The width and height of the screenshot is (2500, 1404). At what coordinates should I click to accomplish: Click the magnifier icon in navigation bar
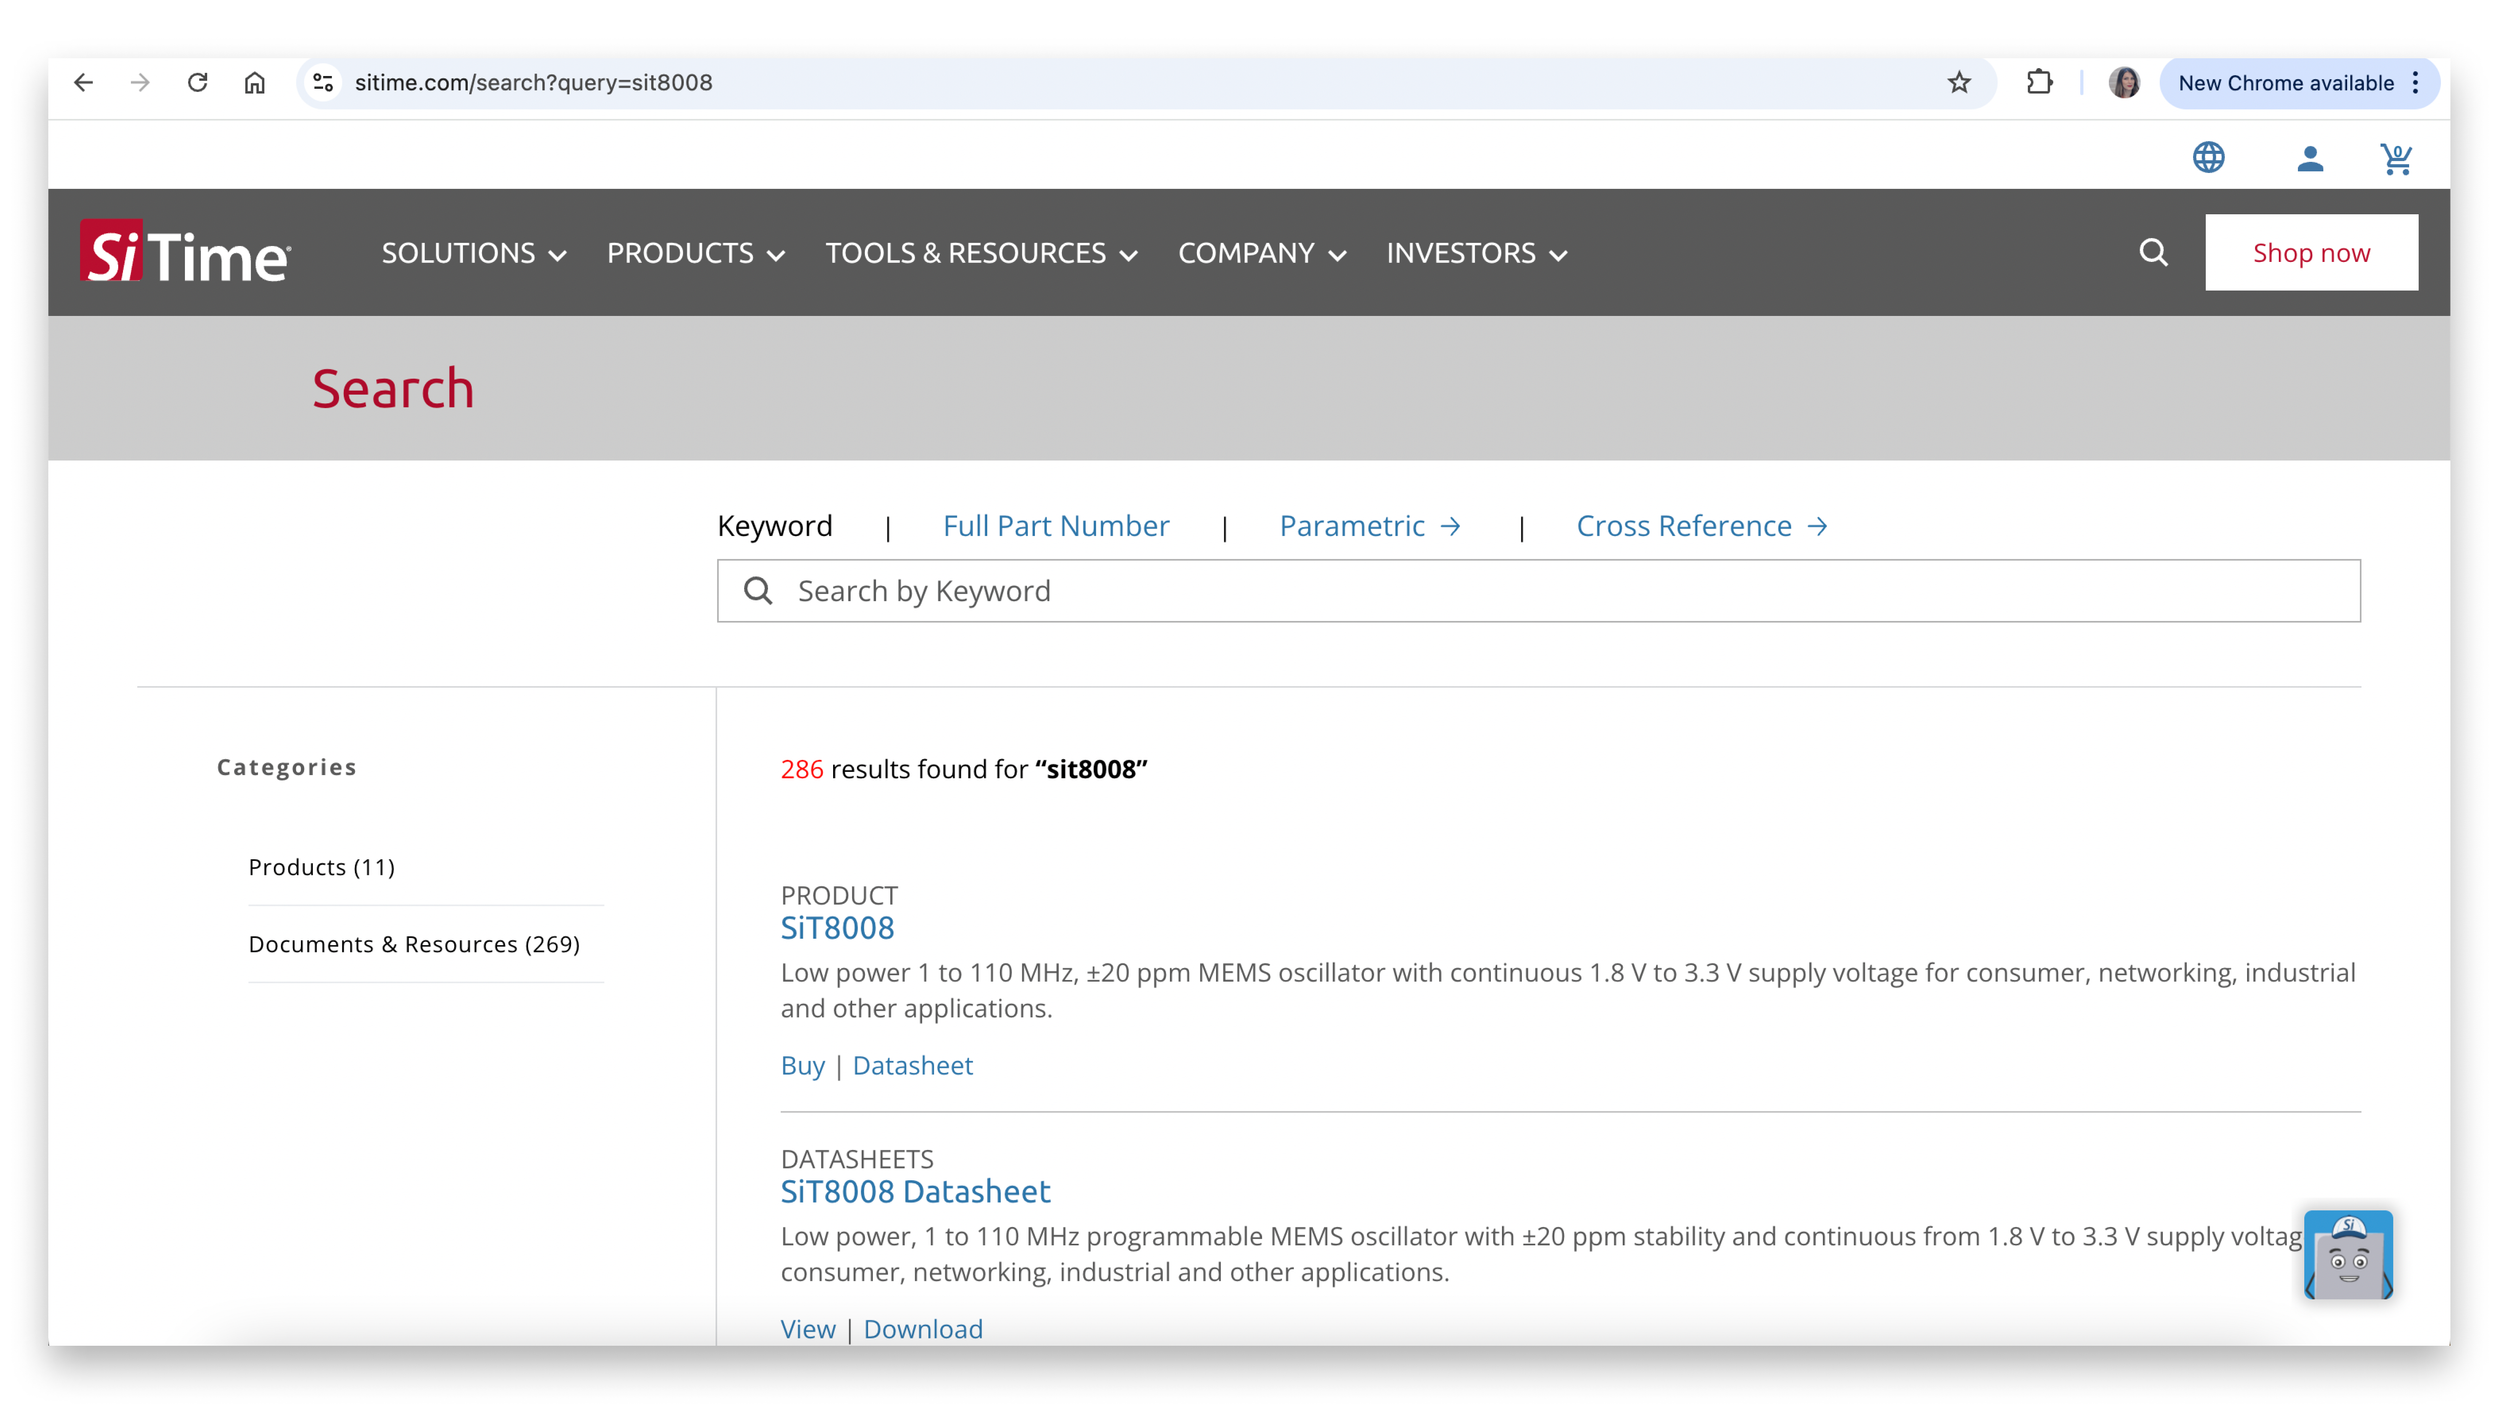tap(2153, 252)
